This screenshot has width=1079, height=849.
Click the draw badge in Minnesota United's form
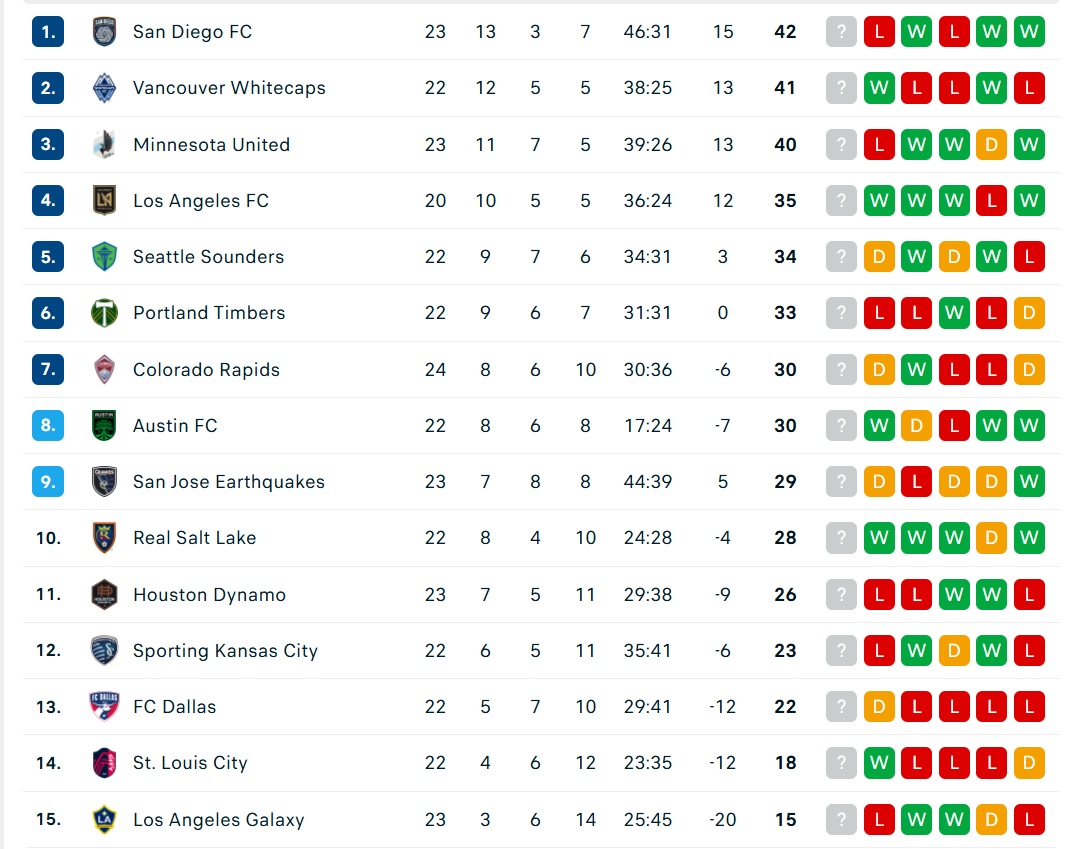point(992,144)
